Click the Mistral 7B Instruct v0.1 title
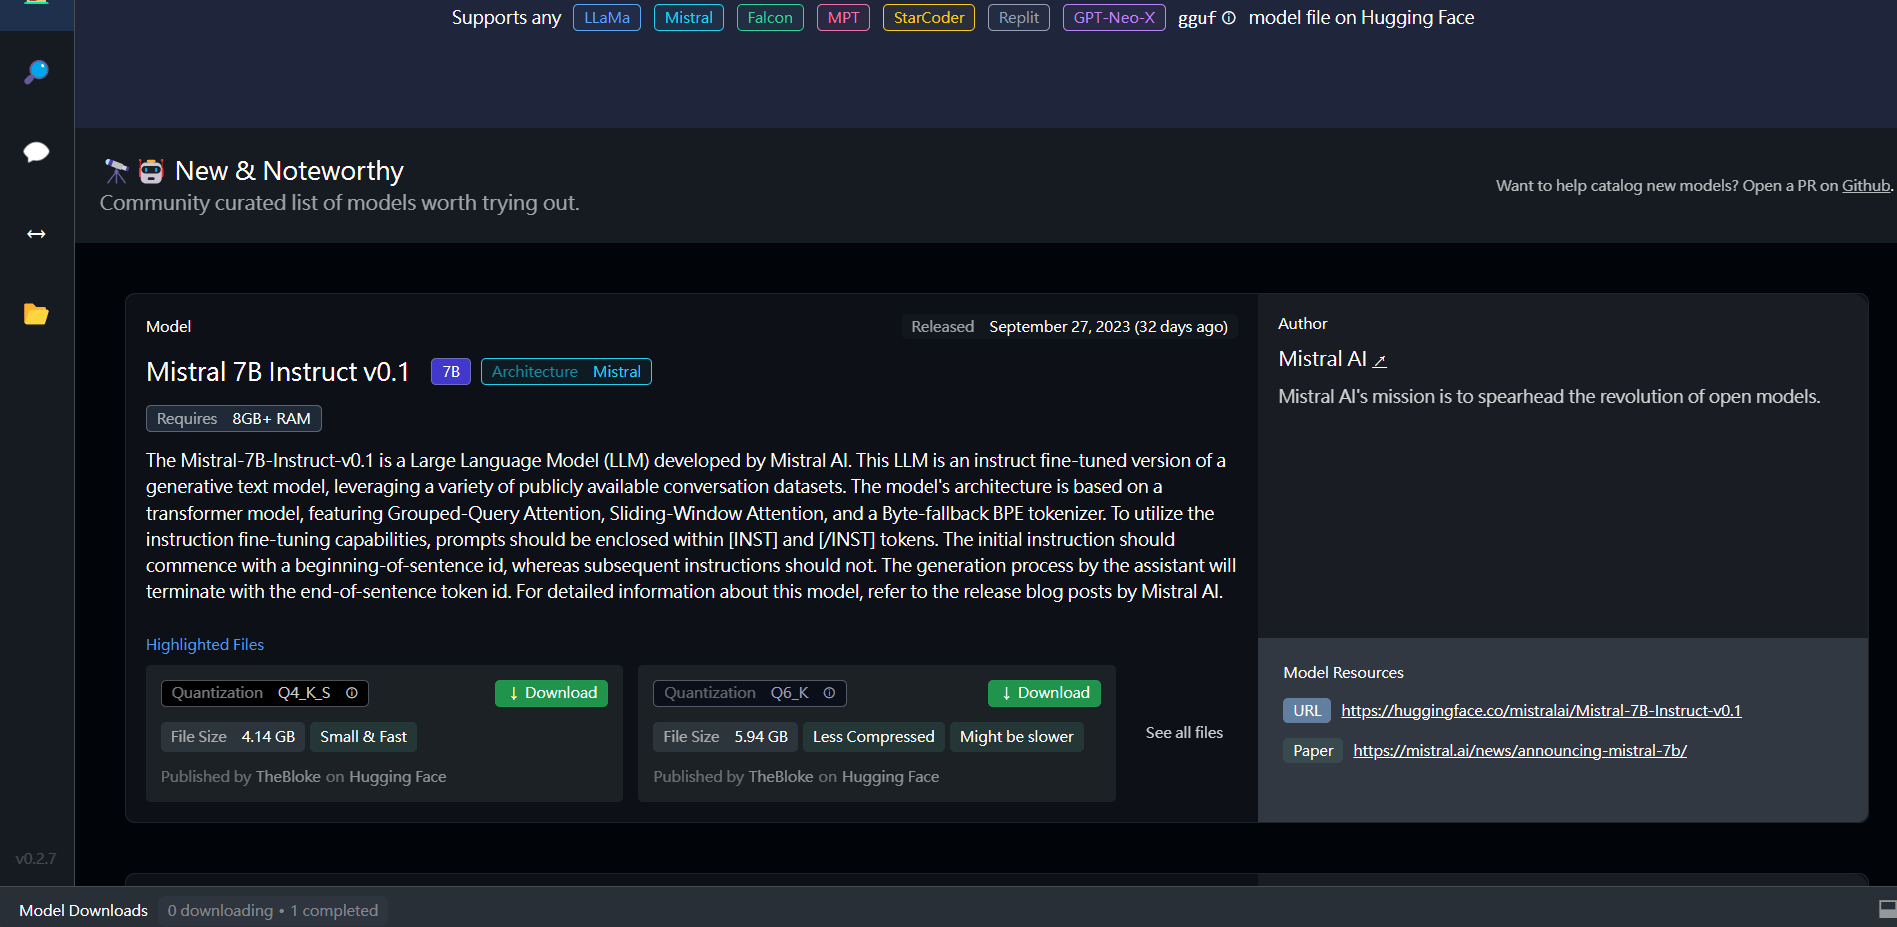This screenshot has width=1897, height=927. (278, 372)
